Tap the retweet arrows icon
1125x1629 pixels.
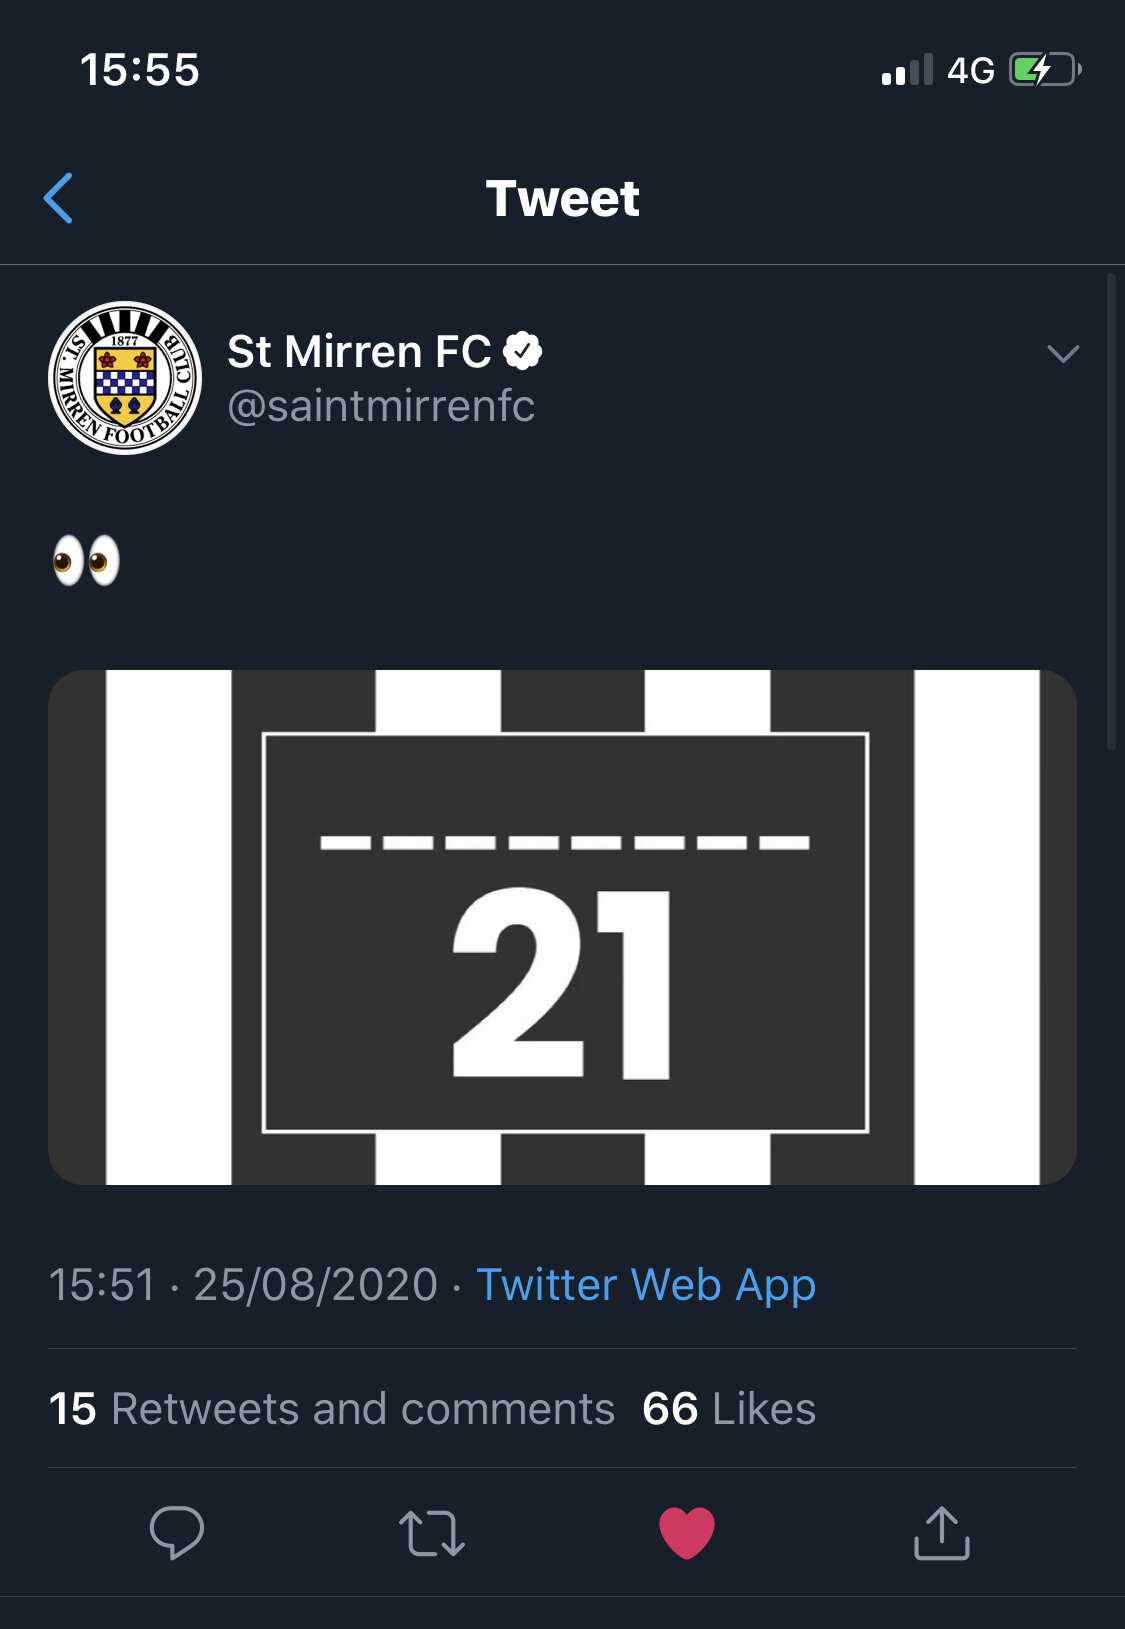click(432, 1533)
